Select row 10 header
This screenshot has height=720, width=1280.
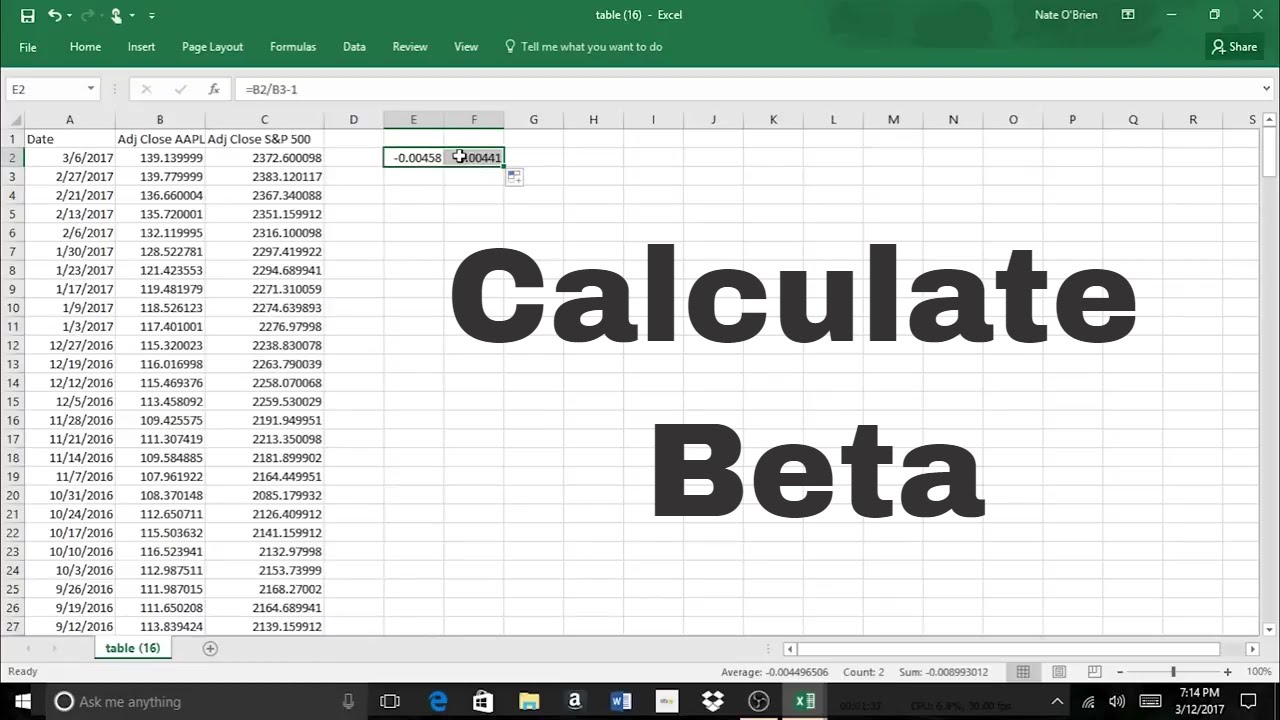[x=12, y=308]
